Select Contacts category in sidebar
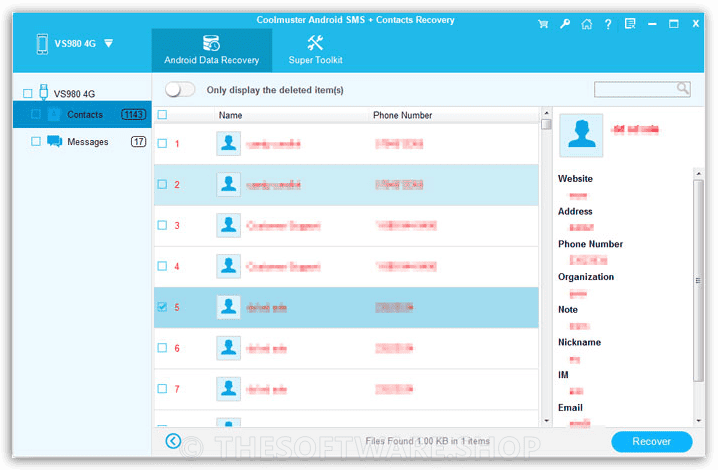718x470 pixels. pyautogui.click(x=82, y=114)
